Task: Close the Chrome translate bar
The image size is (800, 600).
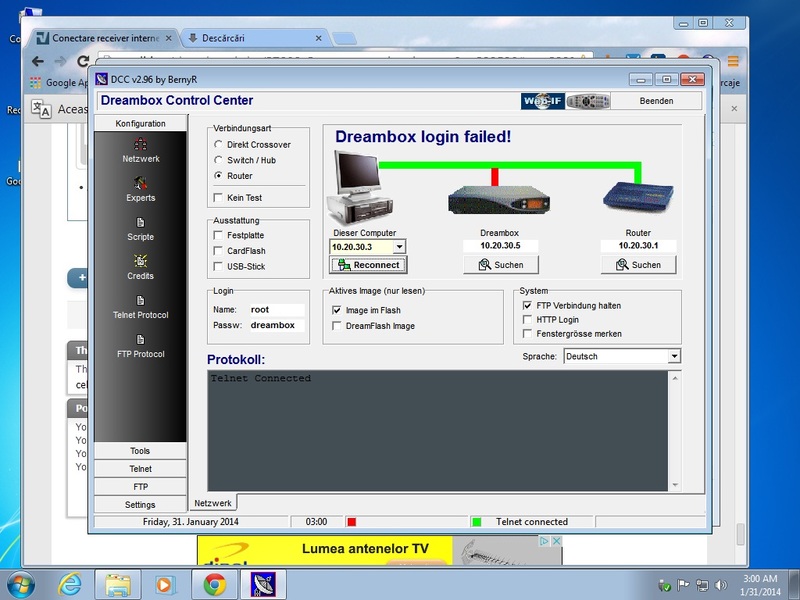Action: (x=734, y=109)
